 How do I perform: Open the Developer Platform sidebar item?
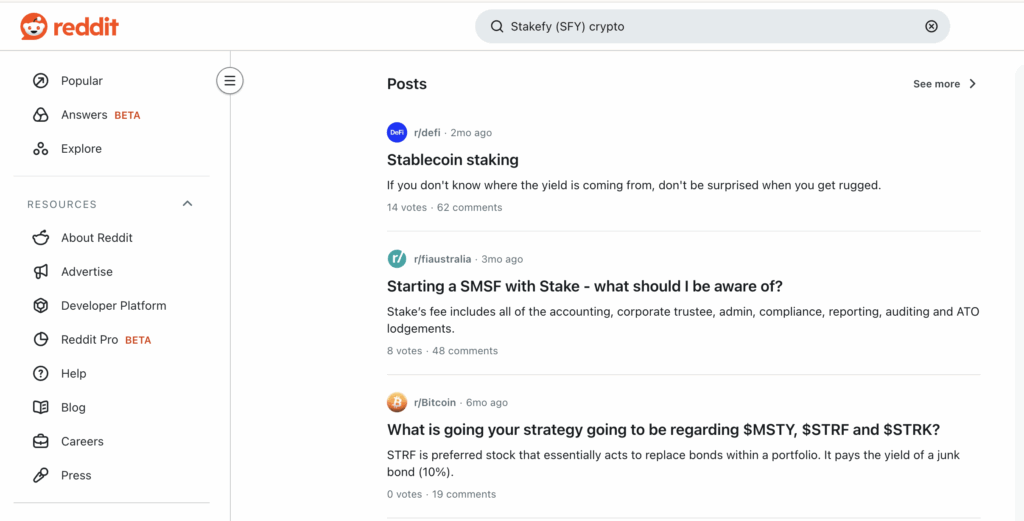click(x=113, y=306)
